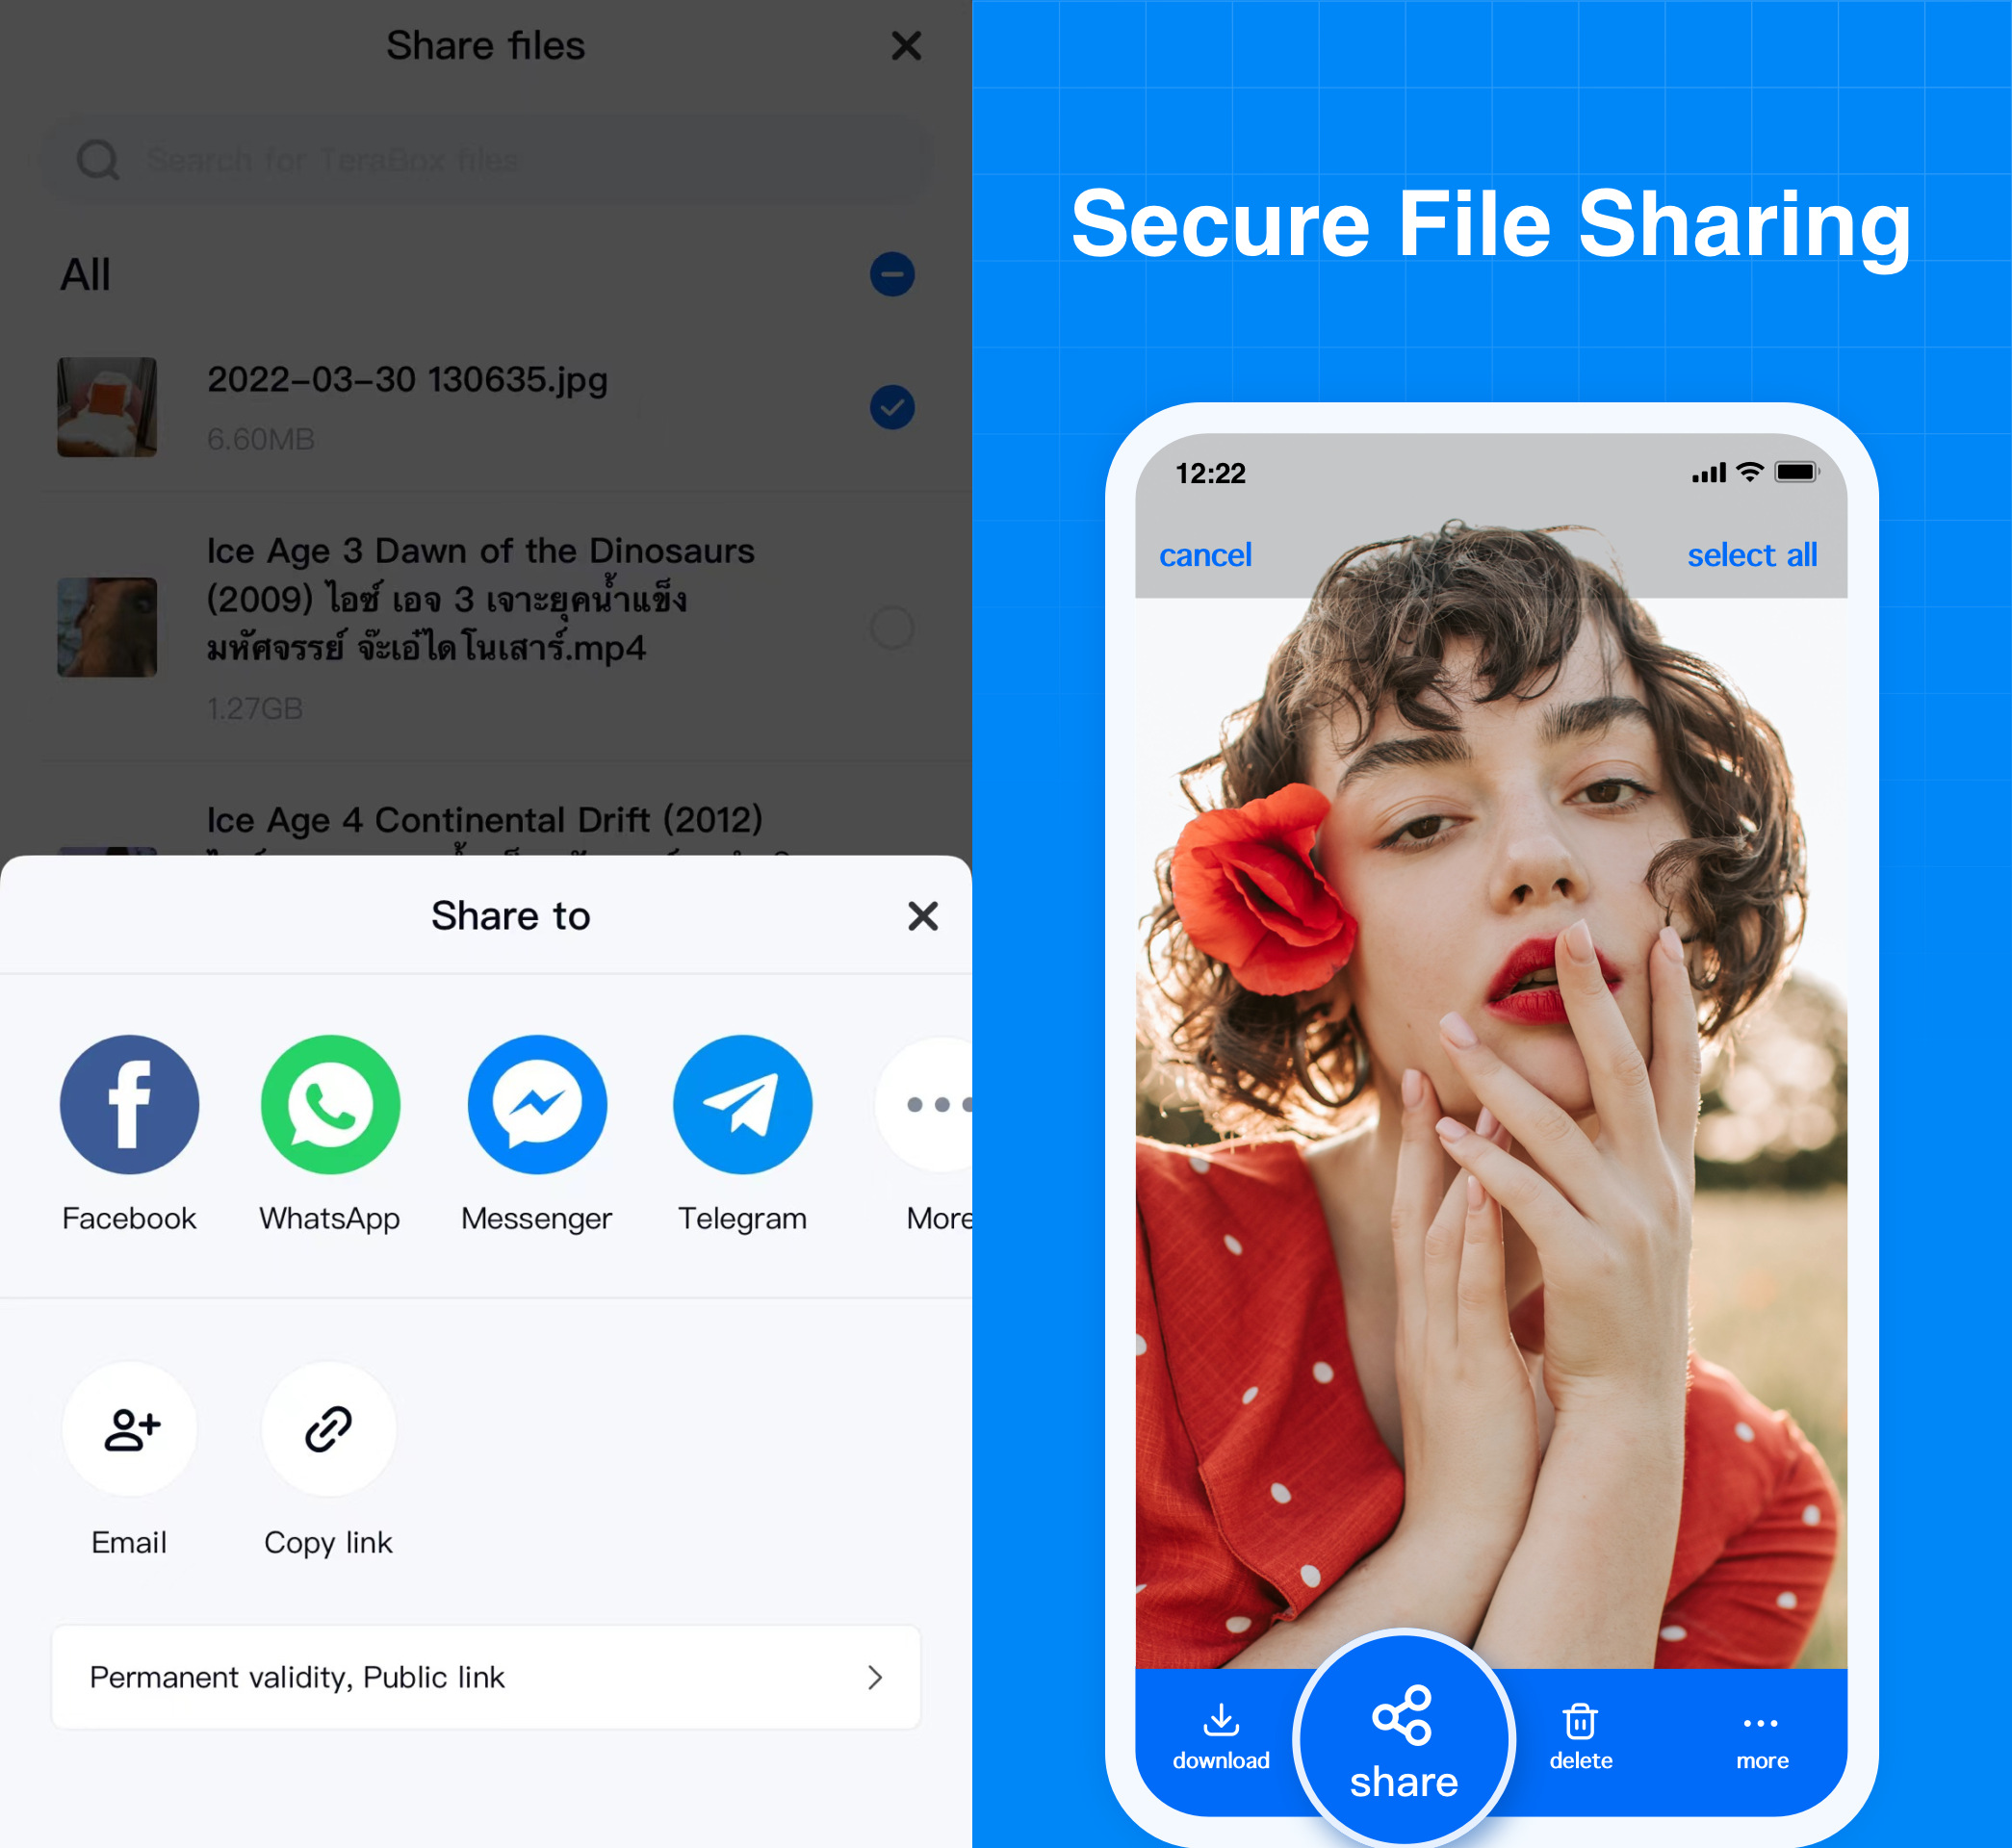Click the Share icon in bottom toolbar
This screenshot has width=2012, height=1848.
coord(1402,1734)
